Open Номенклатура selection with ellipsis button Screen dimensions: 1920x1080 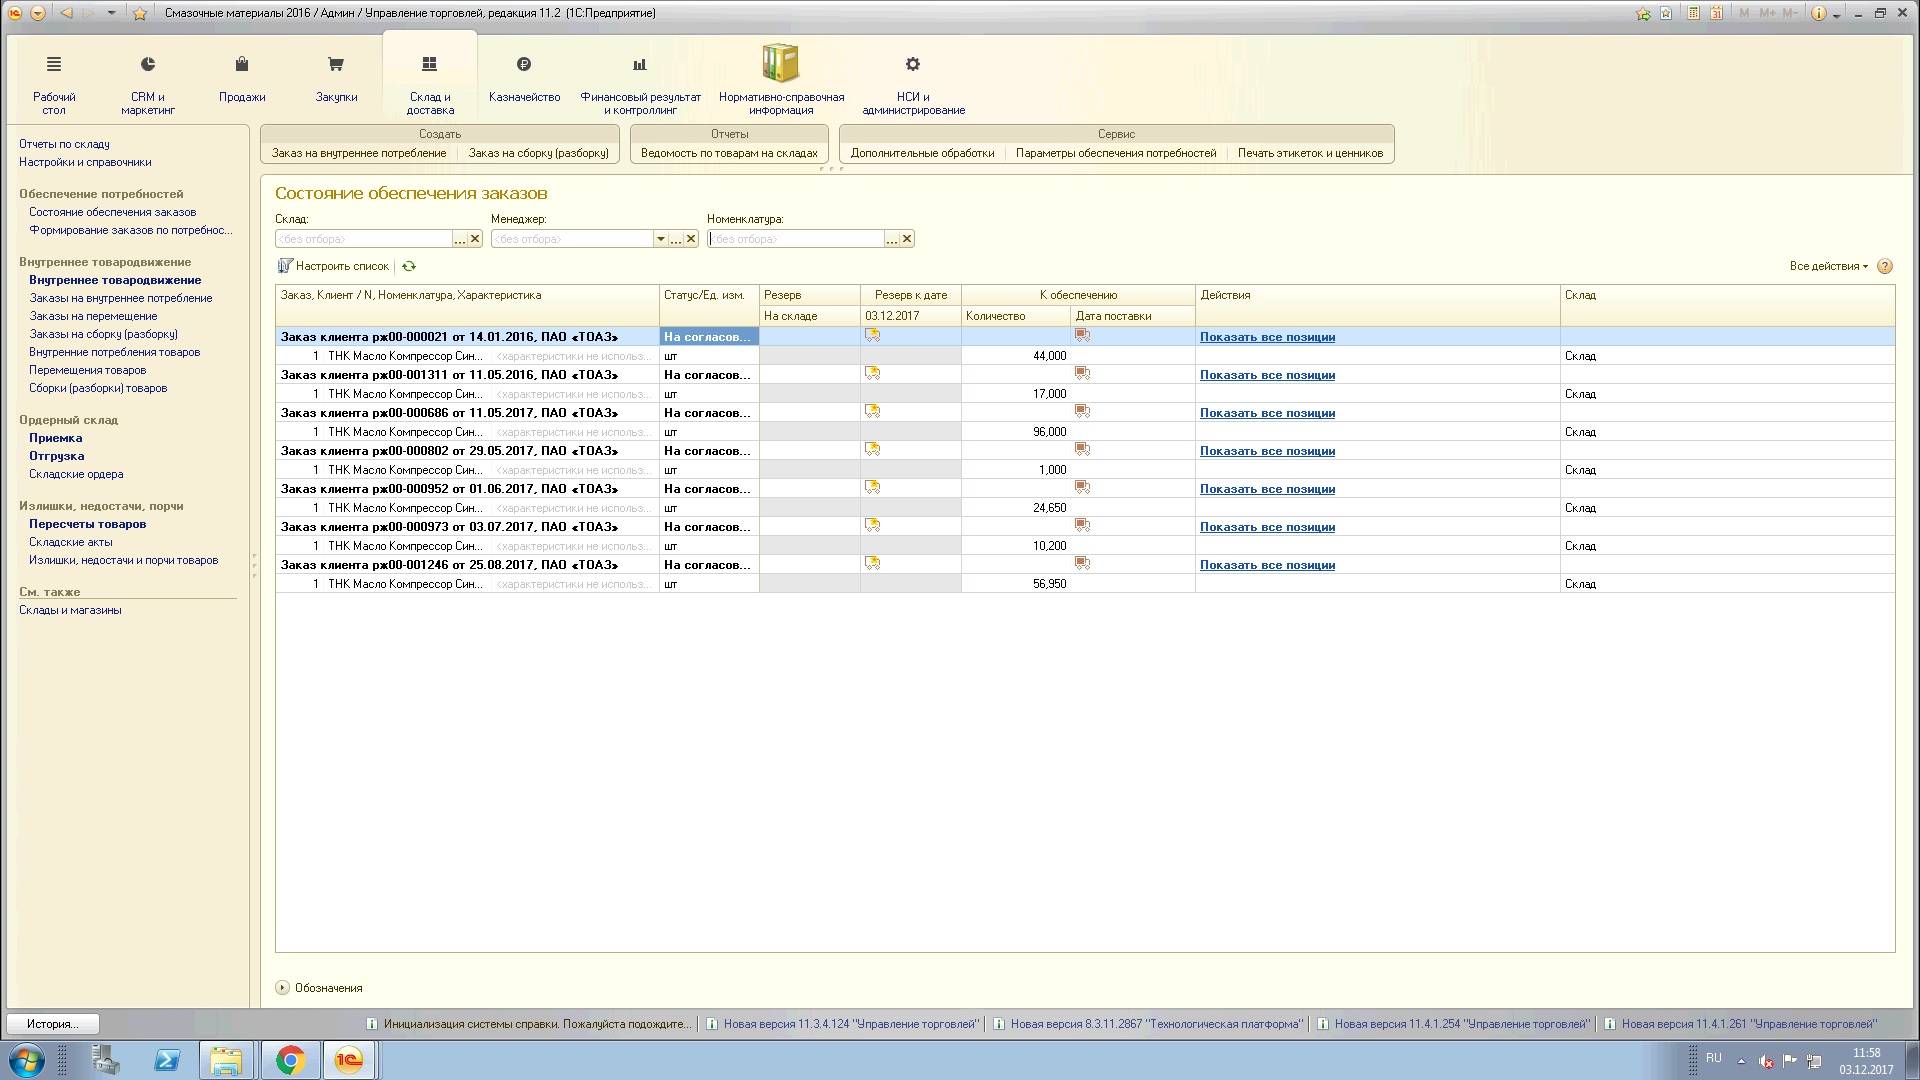(x=891, y=239)
